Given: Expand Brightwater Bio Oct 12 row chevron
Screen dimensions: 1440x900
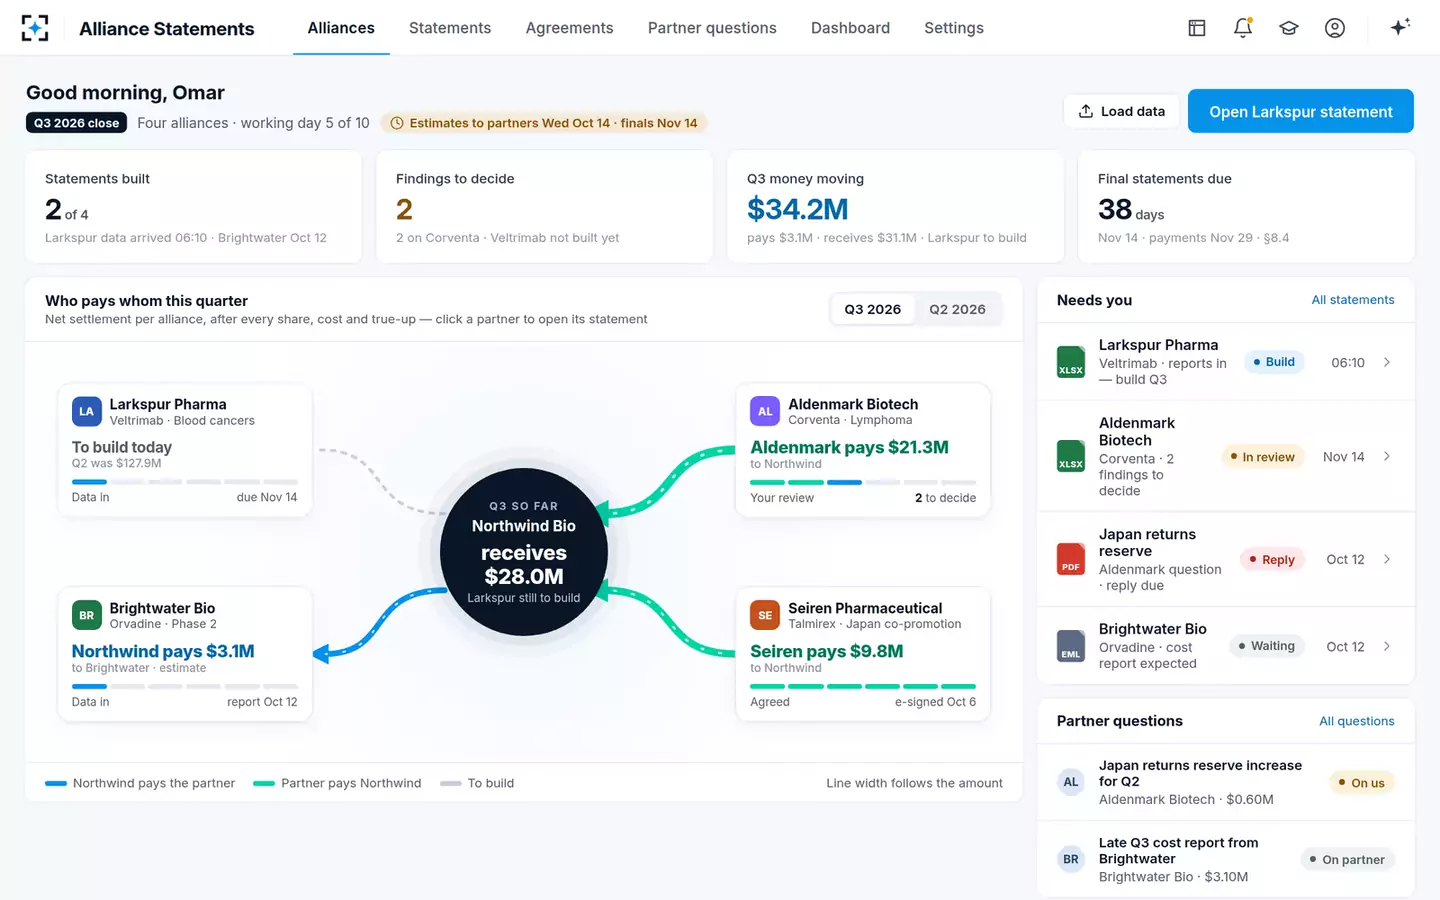Looking at the screenshot, I should pos(1387,646).
